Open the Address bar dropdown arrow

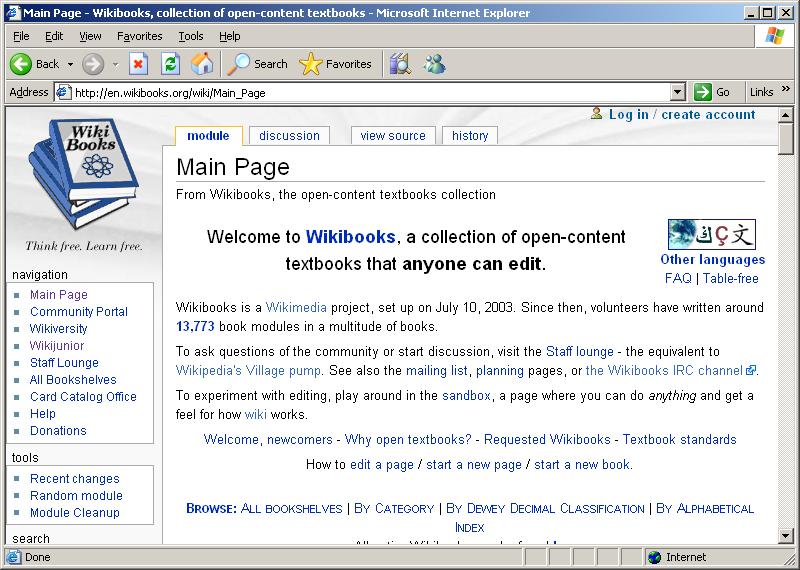point(677,92)
